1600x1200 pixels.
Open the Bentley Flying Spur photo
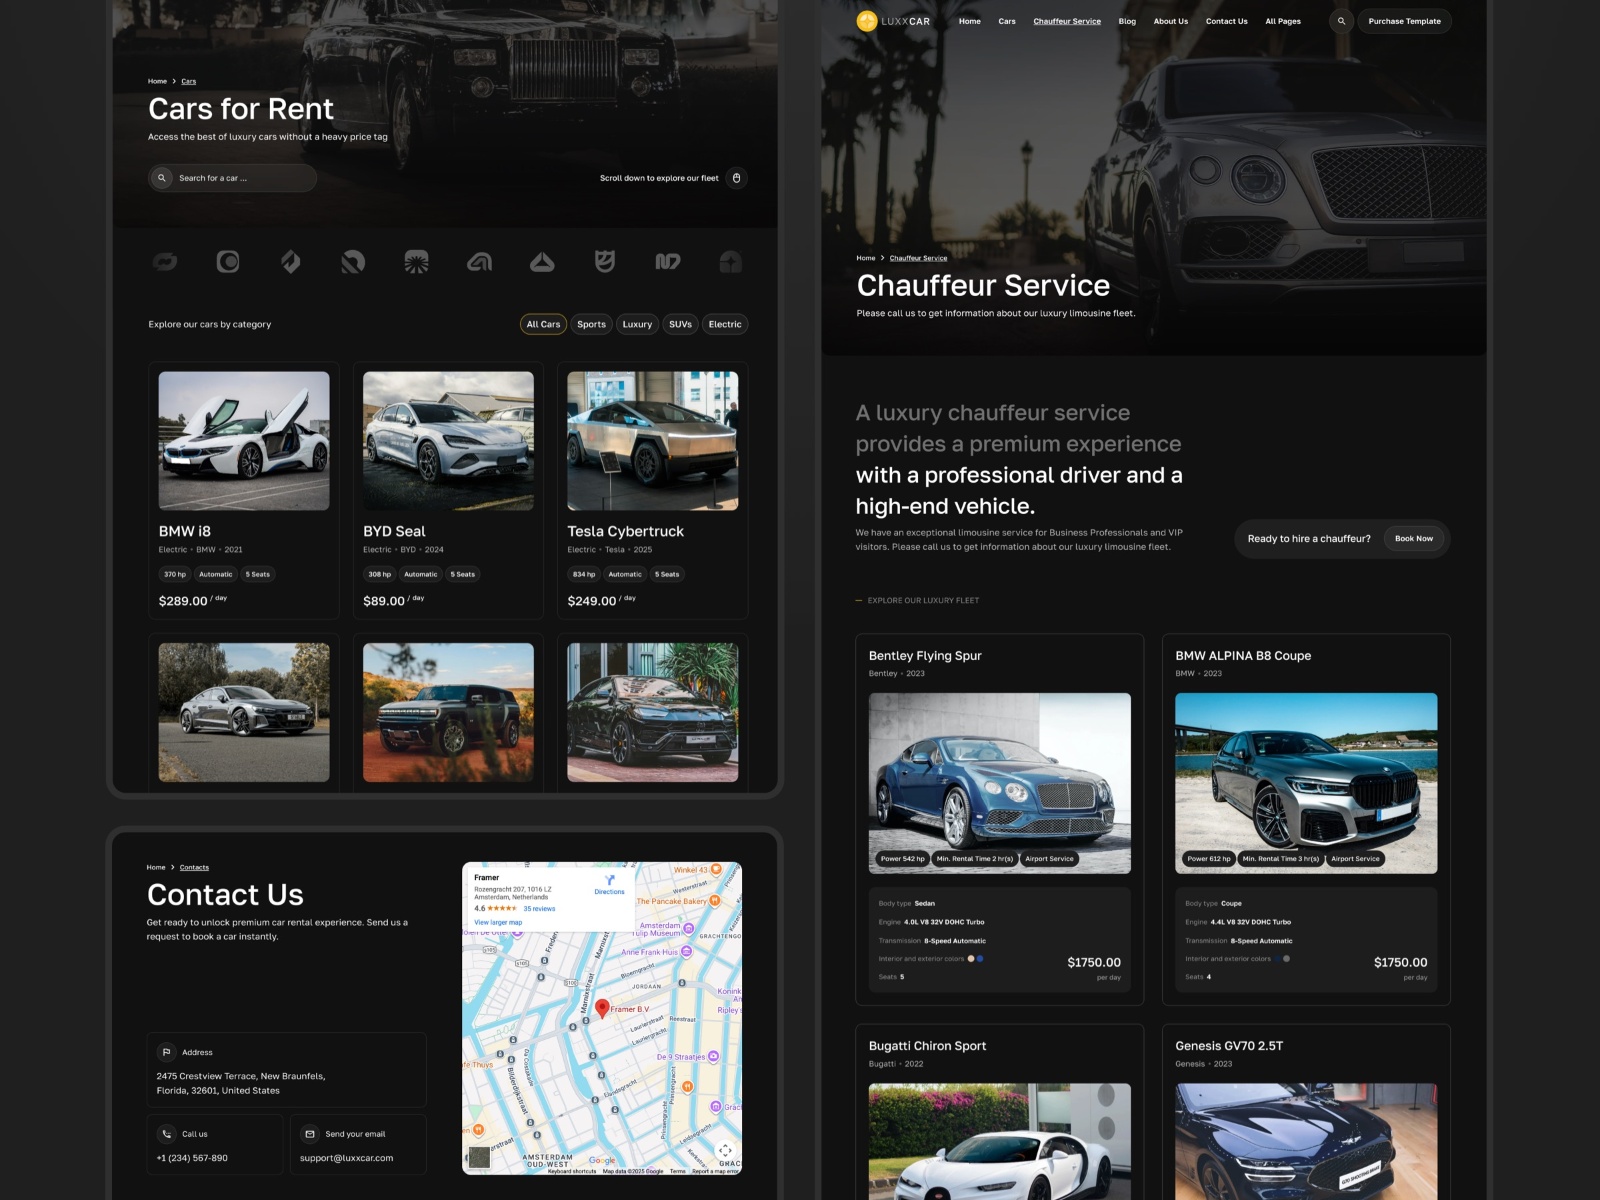(x=1000, y=783)
